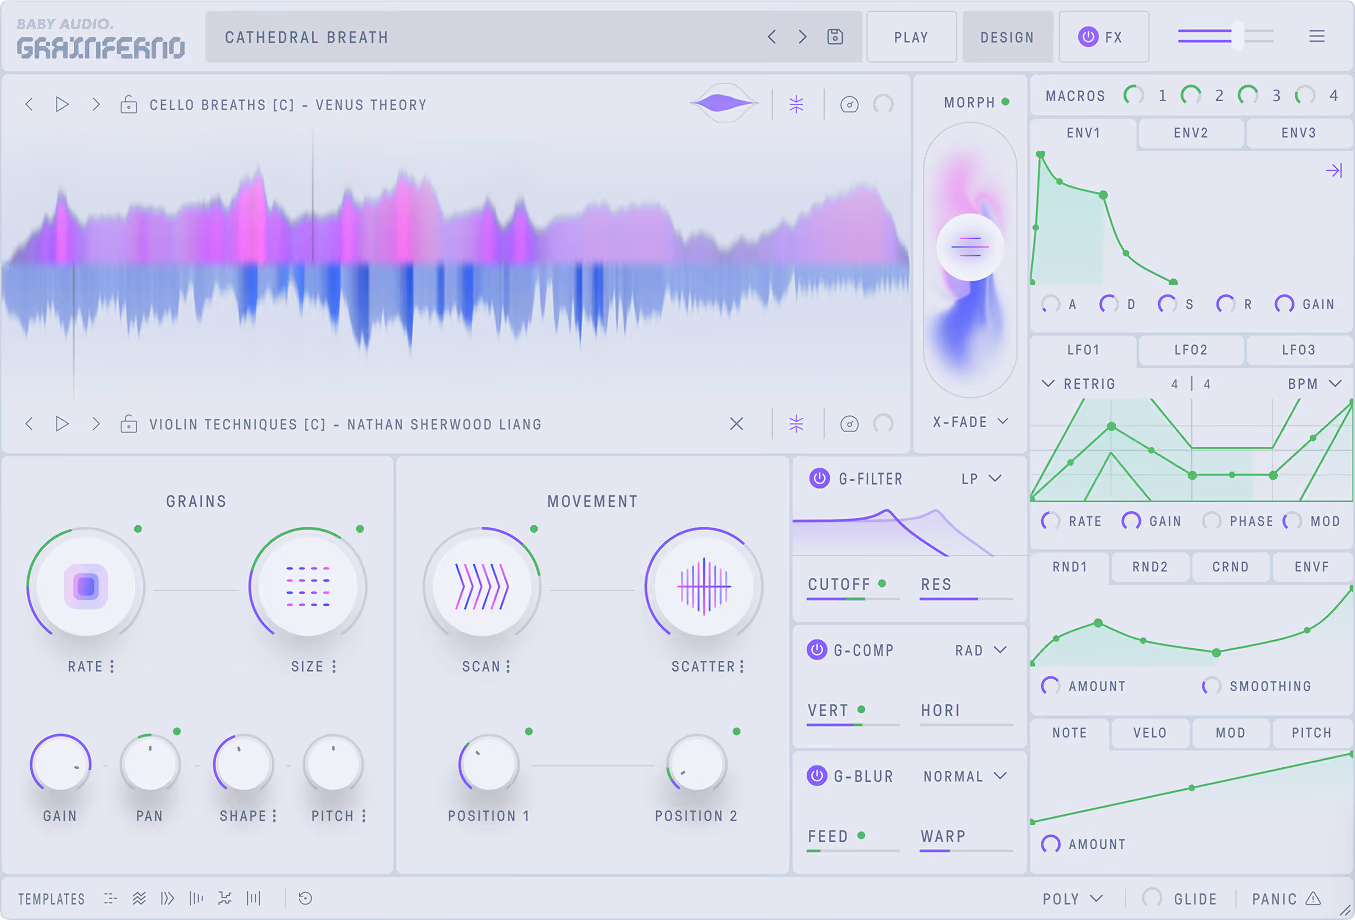
Task: Click the waveform shape thumbnail in Cello row
Action: click(724, 103)
